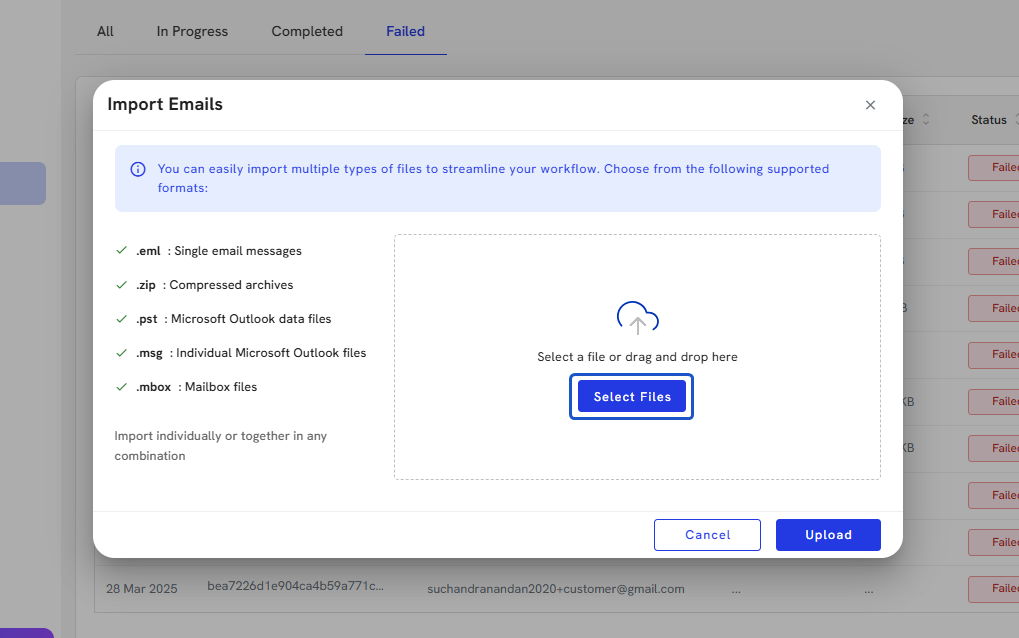Switch to the All tab
The image size is (1019, 638).
[x=105, y=32]
